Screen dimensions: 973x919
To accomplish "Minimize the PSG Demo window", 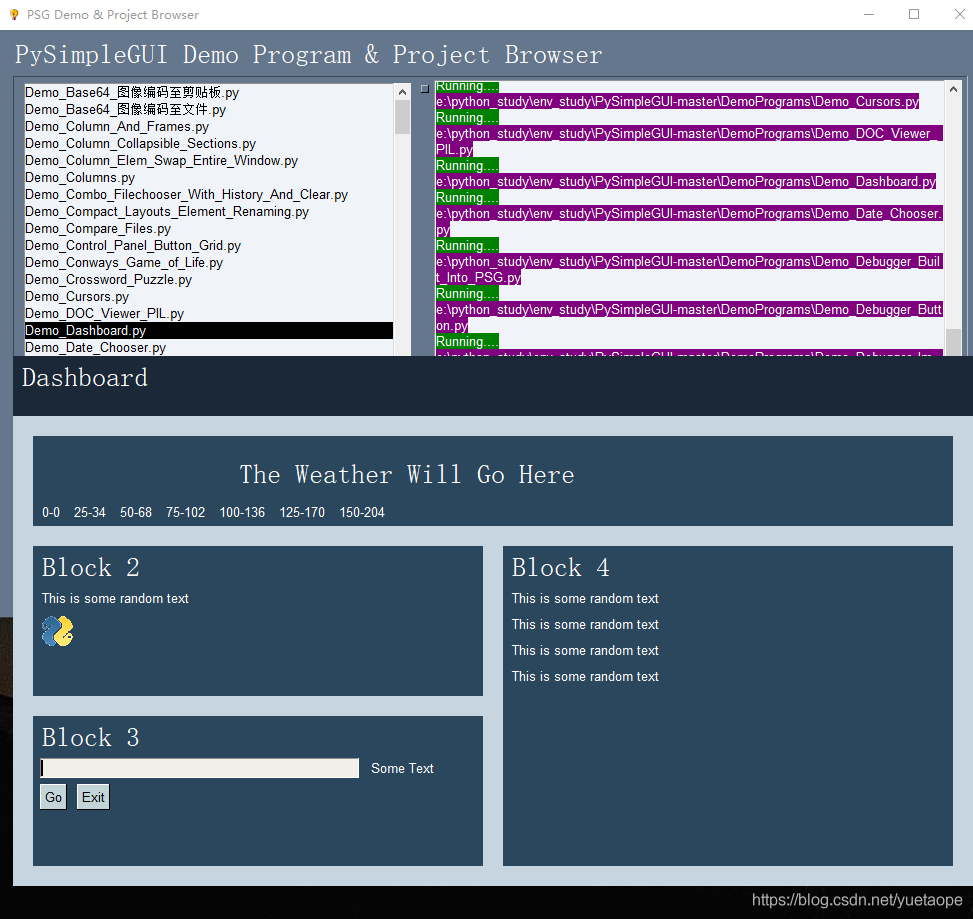I will (x=869, y=14).
